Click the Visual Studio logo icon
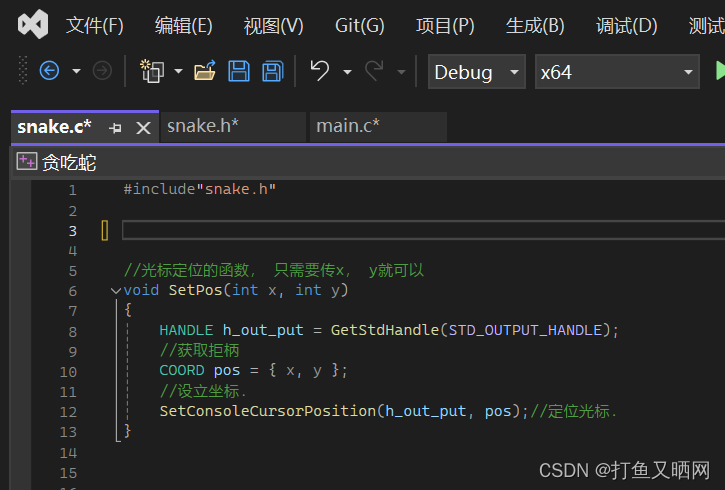725x490 pixels. 33,24
